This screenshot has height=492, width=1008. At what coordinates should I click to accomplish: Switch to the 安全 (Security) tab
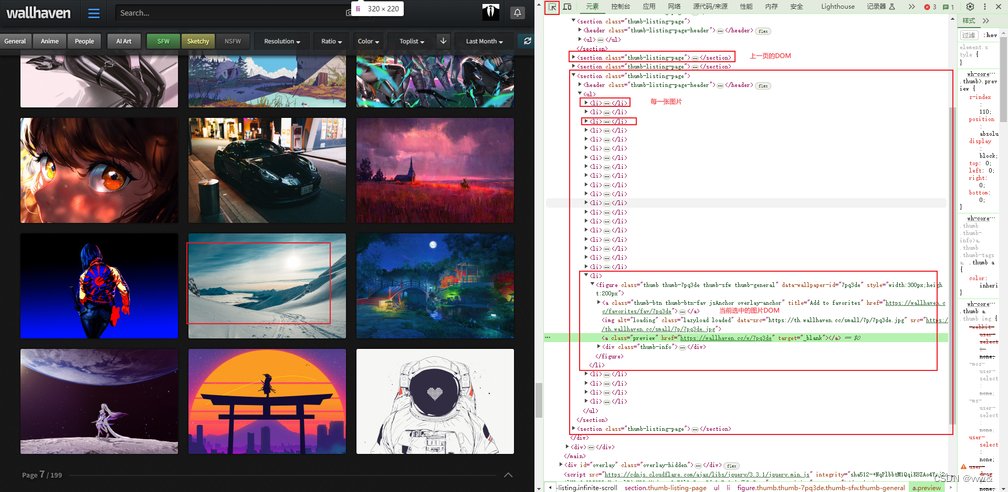pyautogui.click(x=796, y=6)
